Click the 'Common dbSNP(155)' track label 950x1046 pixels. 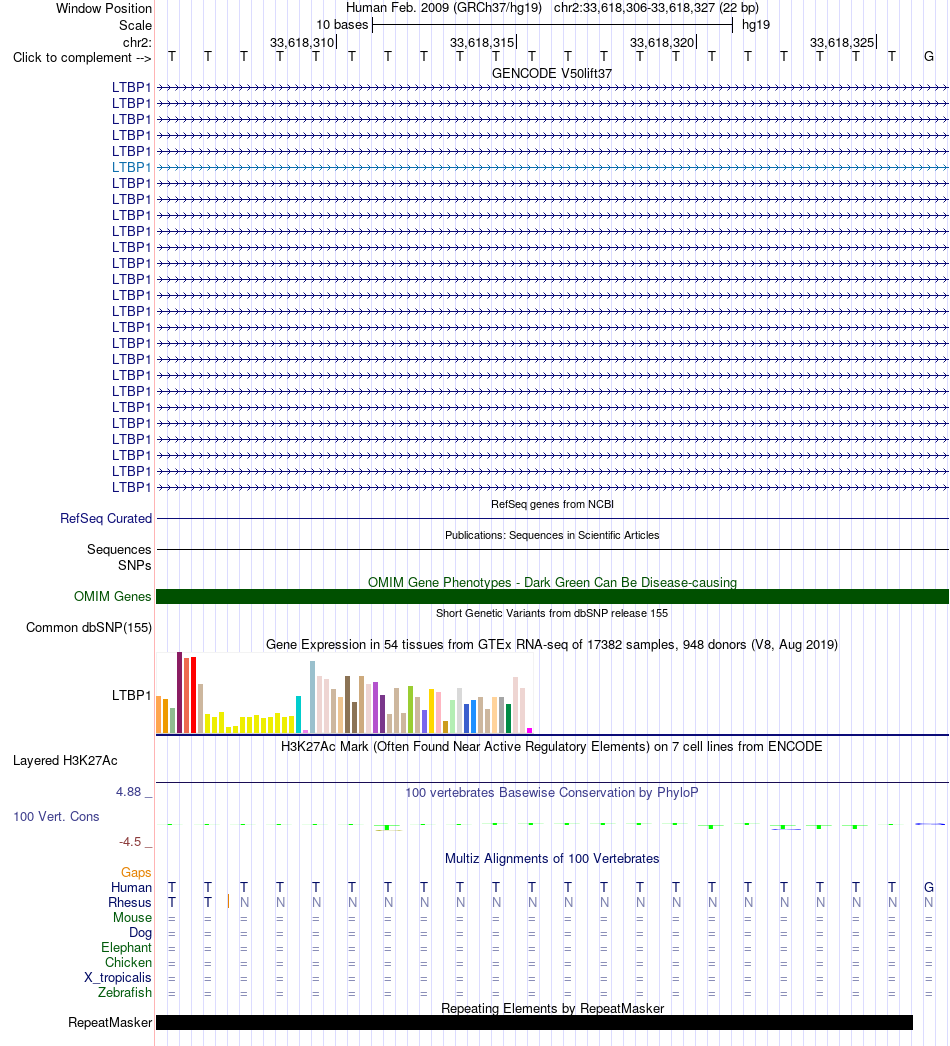(x=89, y=628)
